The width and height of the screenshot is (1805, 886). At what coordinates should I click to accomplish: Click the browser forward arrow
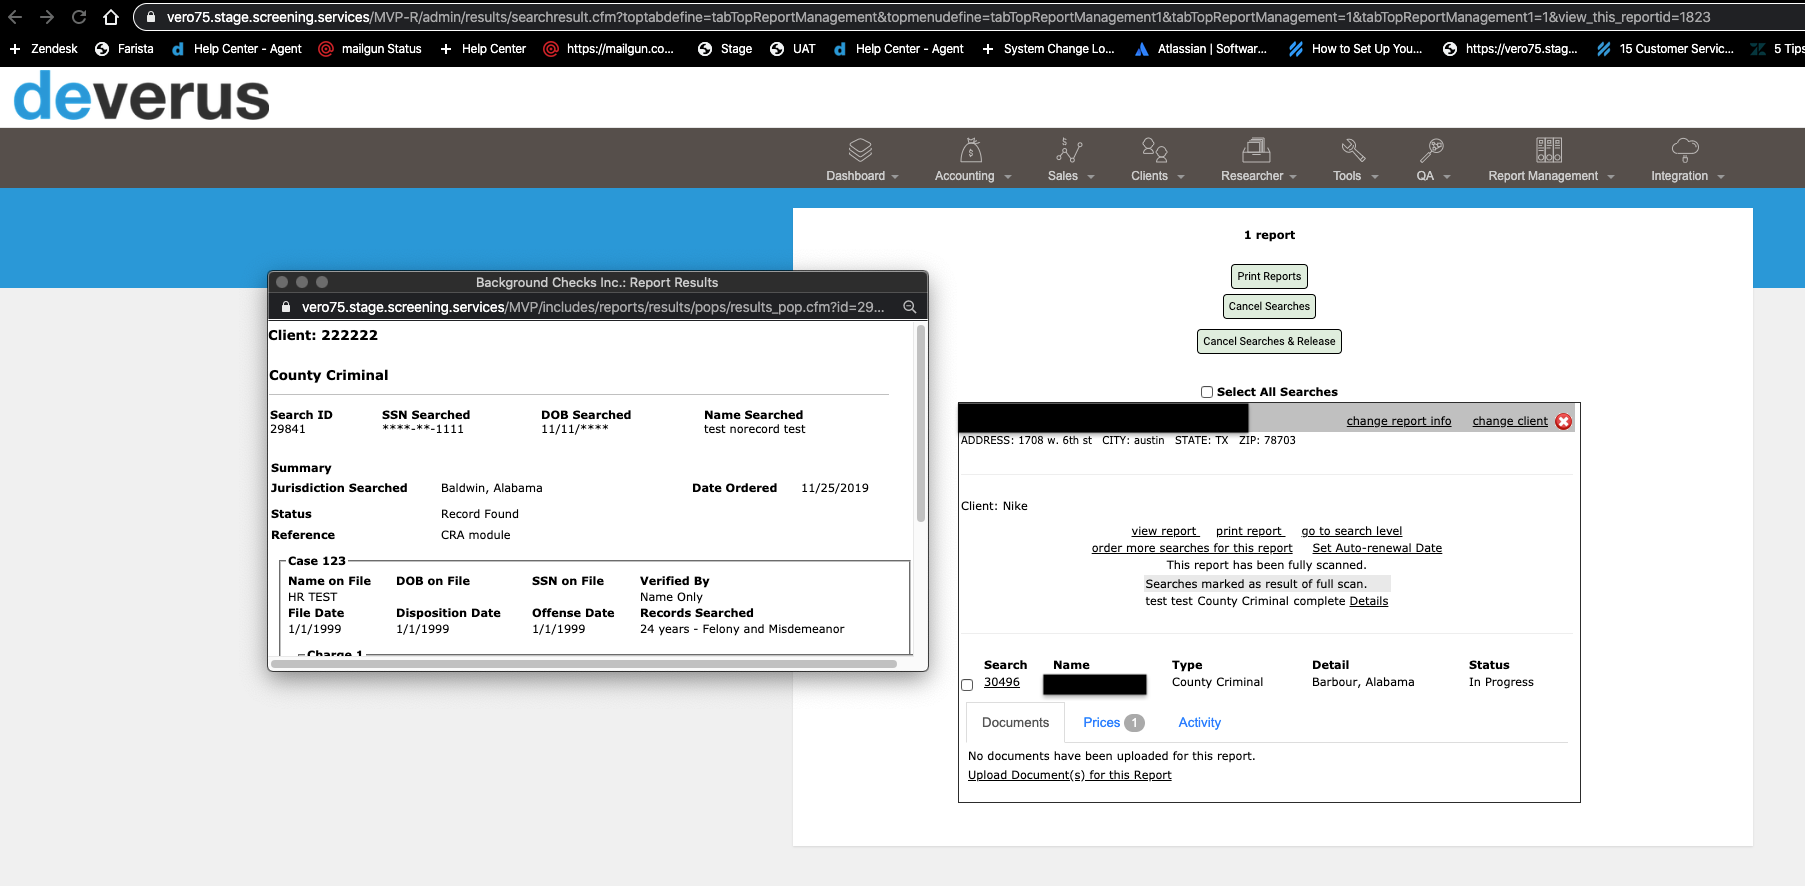click(46, 17)
